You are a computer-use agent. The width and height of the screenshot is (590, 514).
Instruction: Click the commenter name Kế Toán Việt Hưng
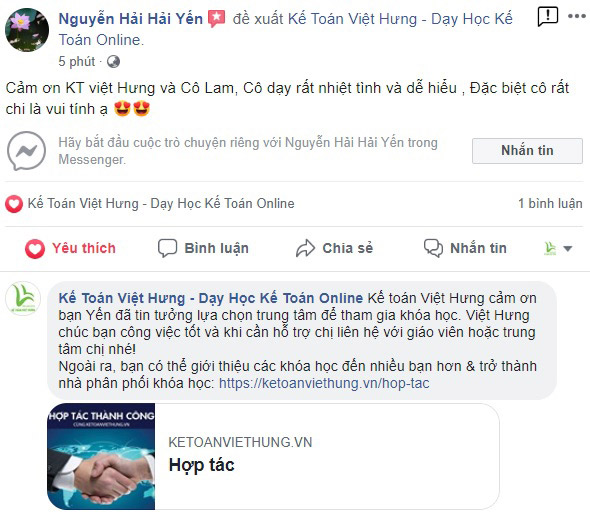coord(211,298)
